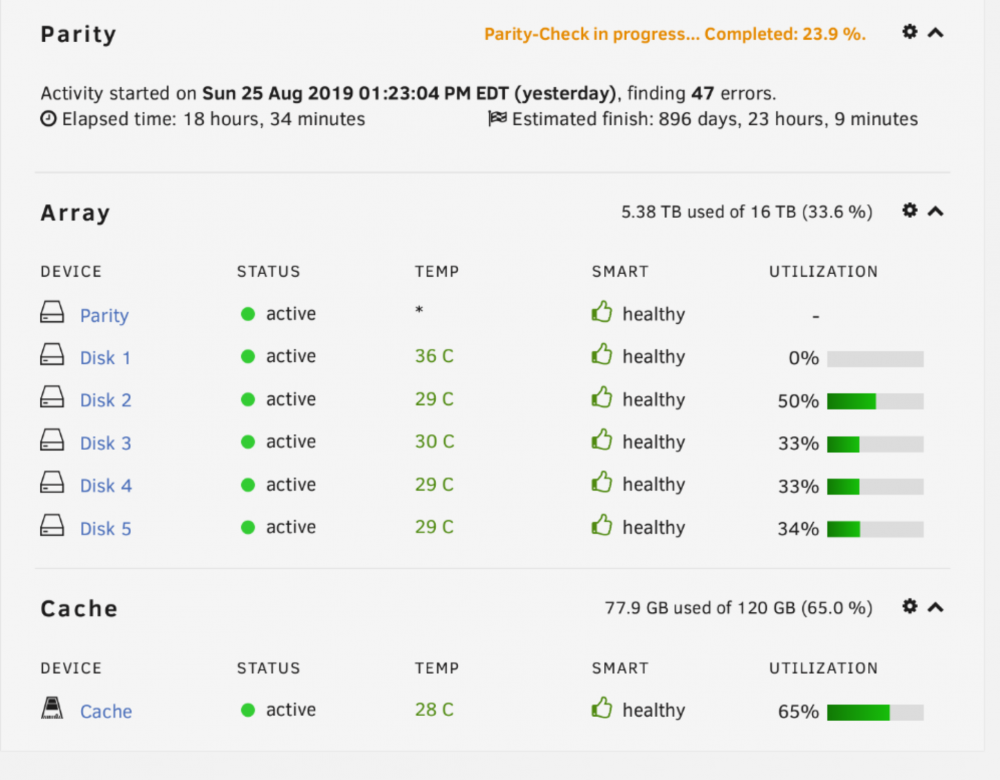
Task: Click Cache SMART healthy thumbs-up icon
Action: coord(601,708)
